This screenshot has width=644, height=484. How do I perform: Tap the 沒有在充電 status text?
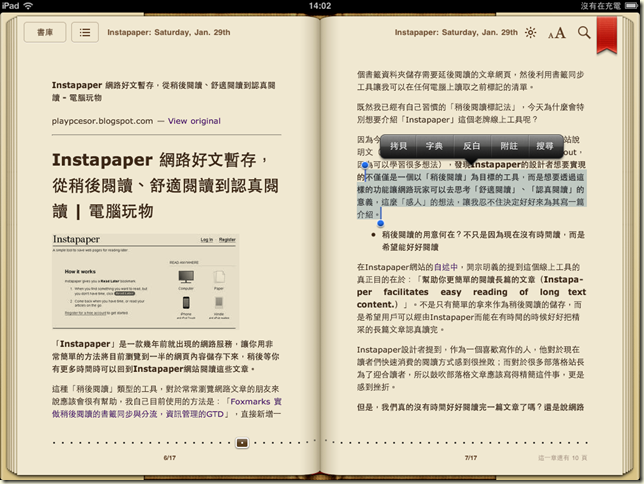(x=600, y=6)
